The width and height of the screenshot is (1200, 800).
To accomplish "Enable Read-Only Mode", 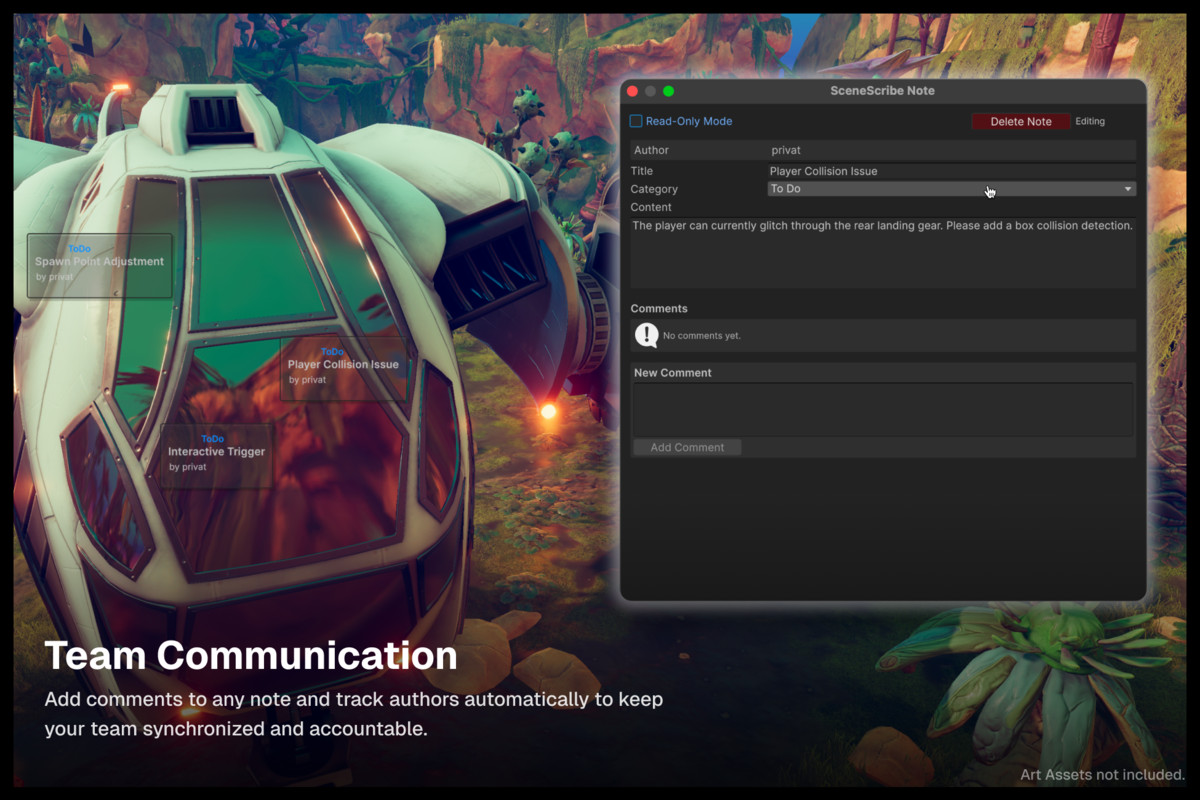I will click(636, 120).
